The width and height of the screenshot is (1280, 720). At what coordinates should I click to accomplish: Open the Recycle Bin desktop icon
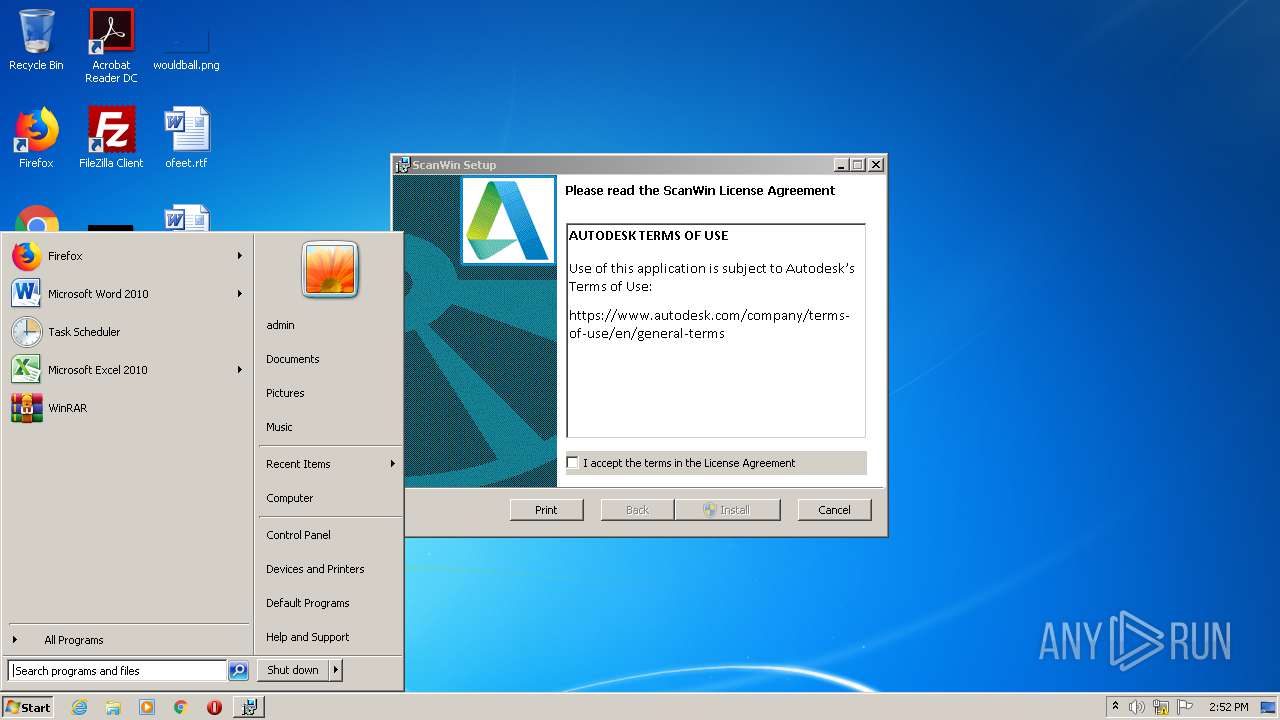pos(36,40)
